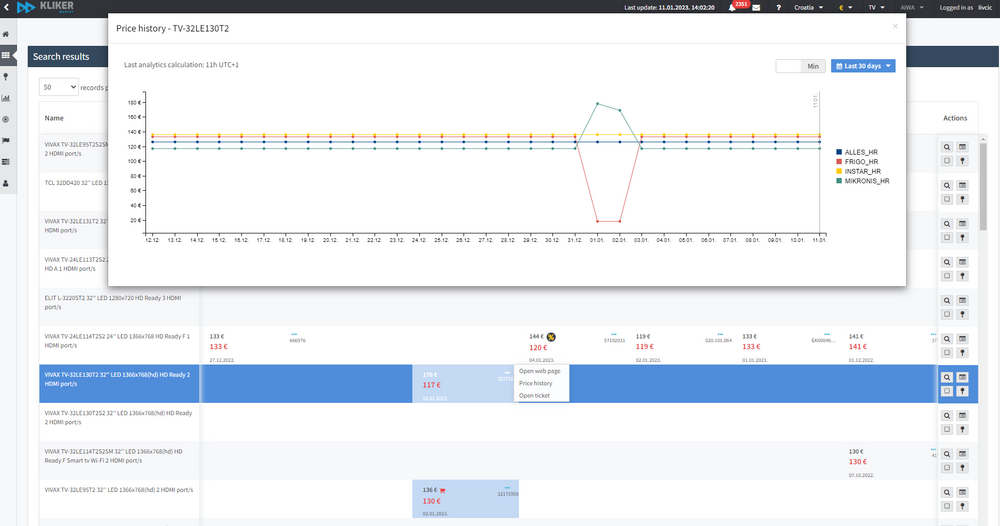This screenshot has height=526, width=1000.
Task: Toggle FRIGO_HR series in chart legend
Action: tap(857, 162)
